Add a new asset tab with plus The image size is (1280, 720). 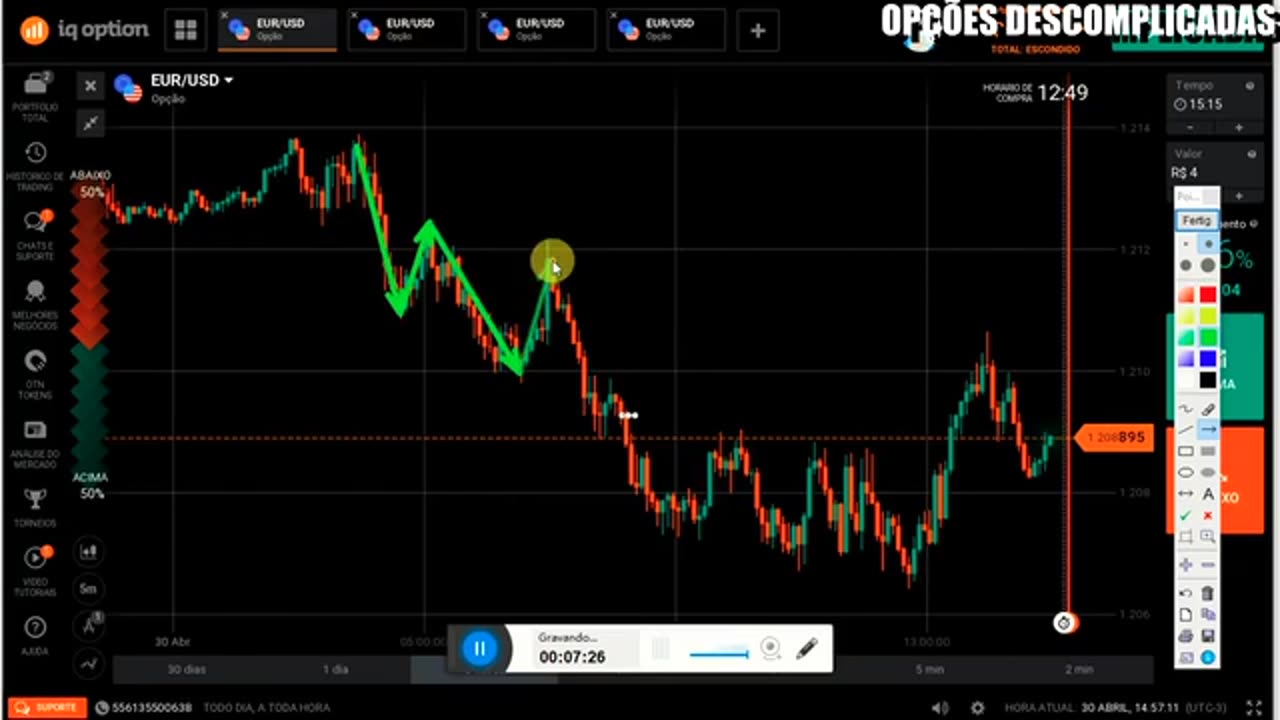(x=758, y=31)
